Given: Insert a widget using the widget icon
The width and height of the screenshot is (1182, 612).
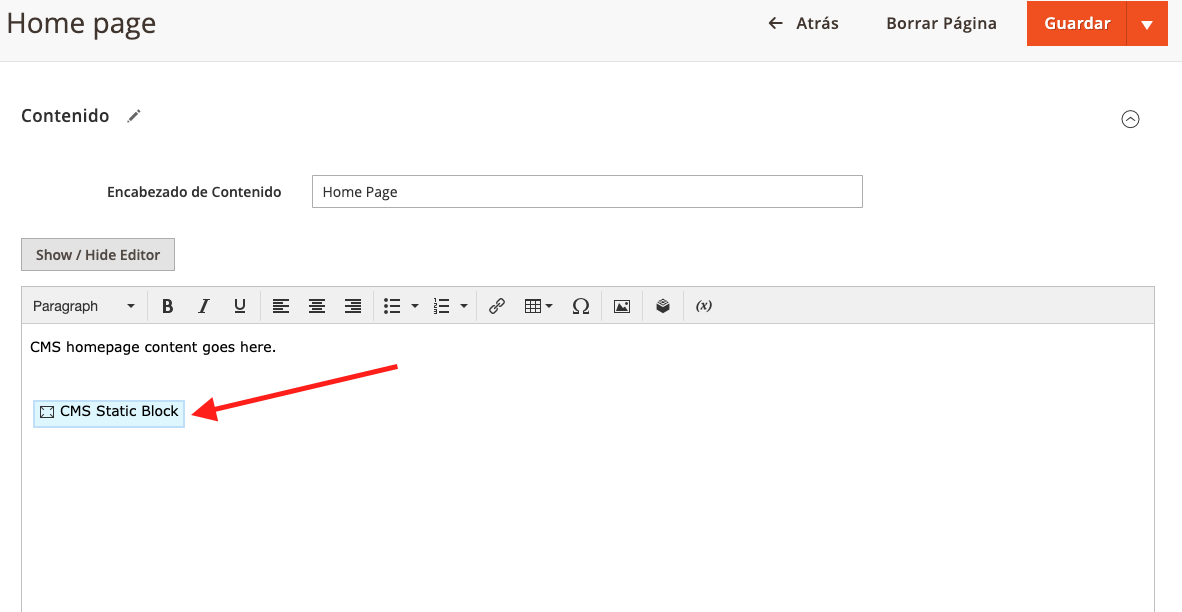Looking at the screenshot, I should [x=663, y=306].
